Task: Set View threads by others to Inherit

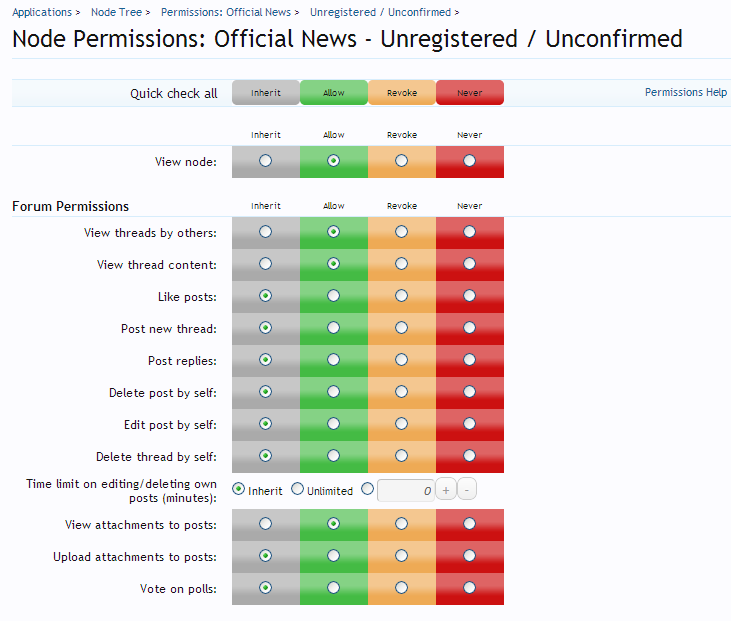Action: 265,232
